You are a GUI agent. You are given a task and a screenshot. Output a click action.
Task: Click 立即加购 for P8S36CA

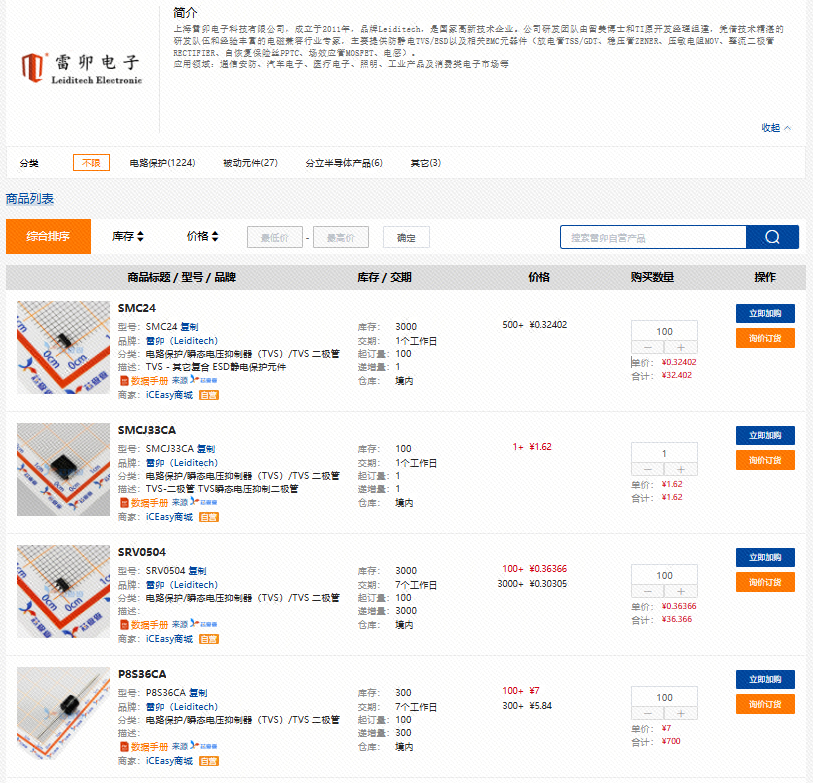click(x=765, y=679)
